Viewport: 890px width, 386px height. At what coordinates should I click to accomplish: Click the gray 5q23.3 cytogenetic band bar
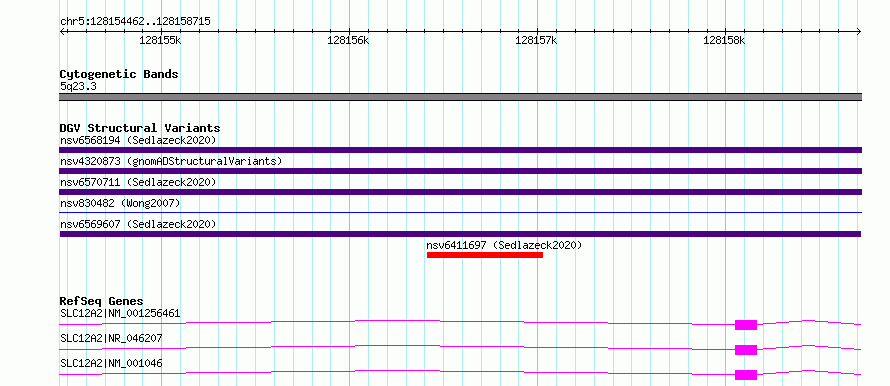[x=460, y=97]
